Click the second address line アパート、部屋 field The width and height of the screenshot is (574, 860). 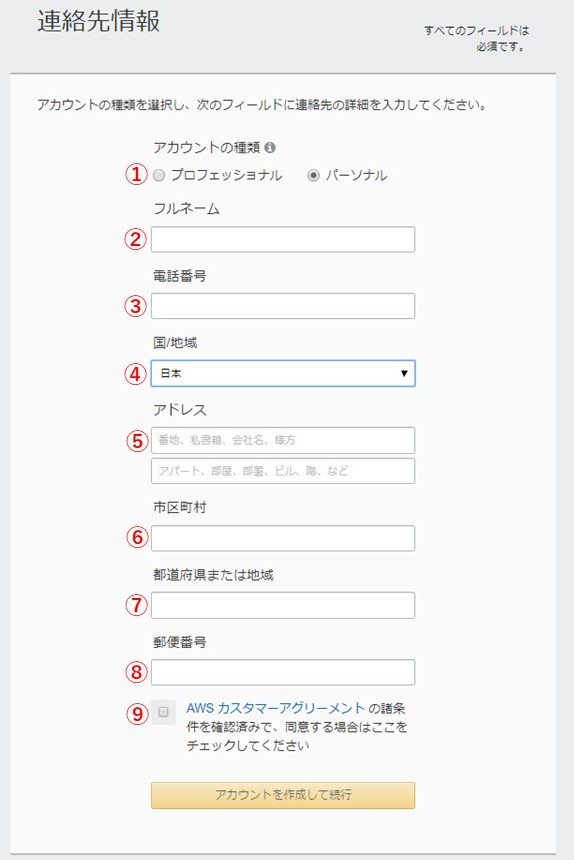point(283,471)
